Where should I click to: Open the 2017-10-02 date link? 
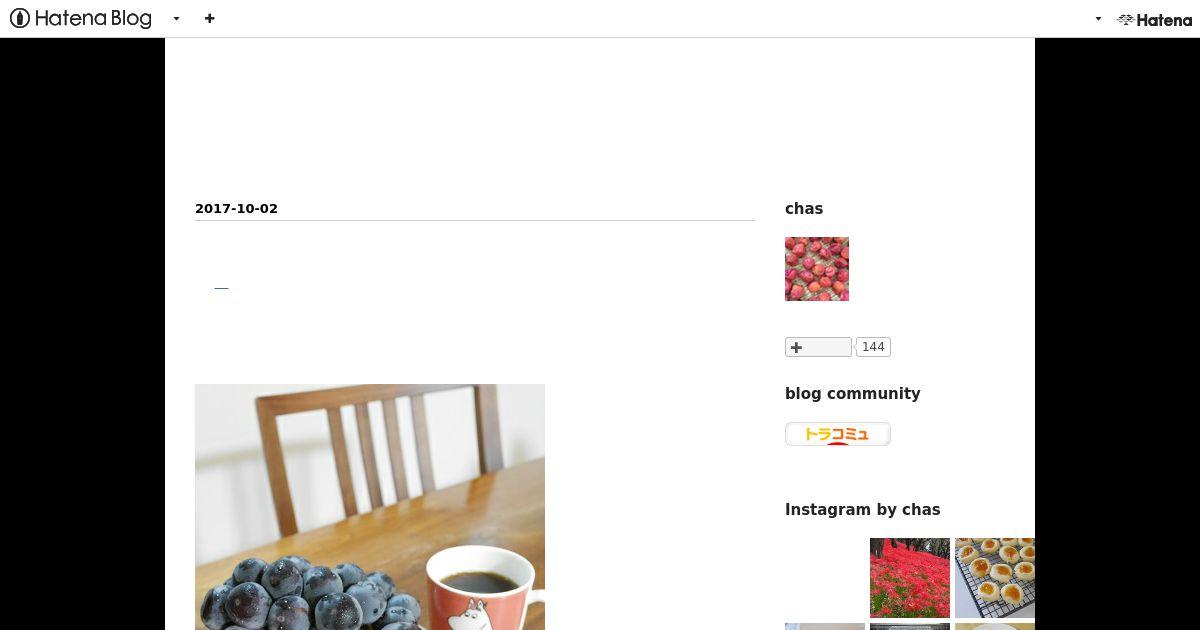click(236, 208)
